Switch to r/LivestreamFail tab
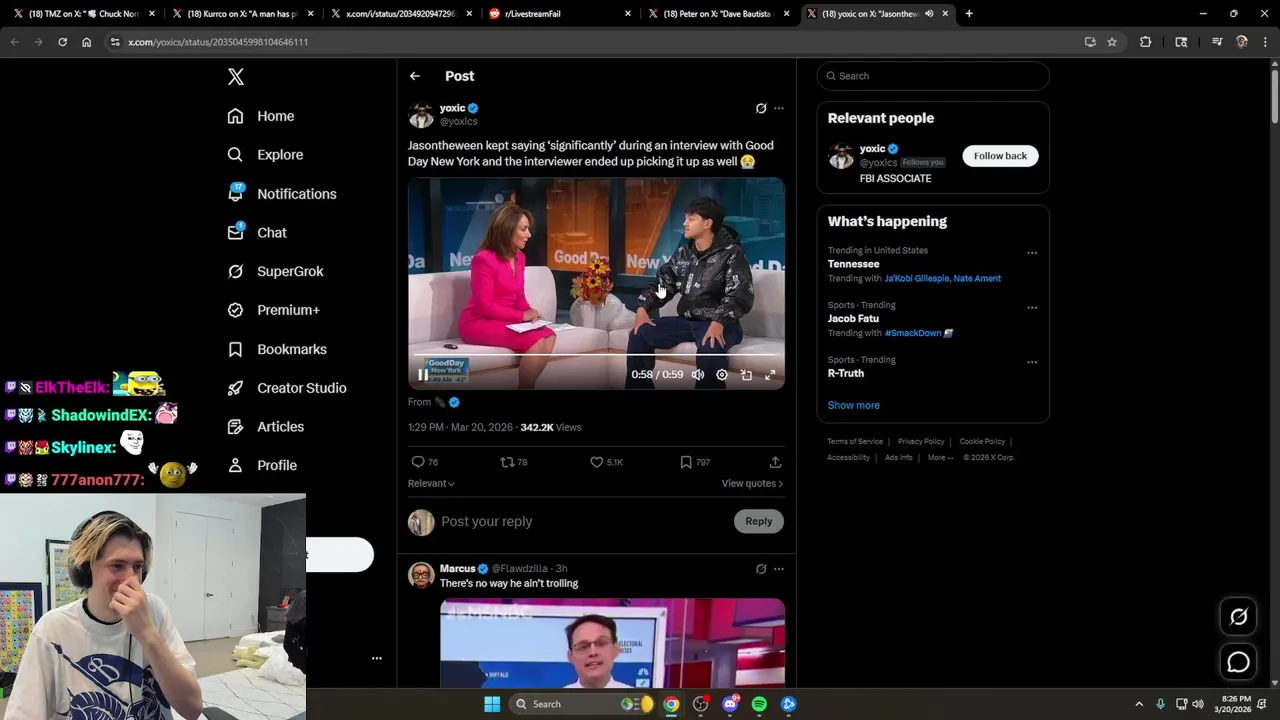The image size is (1280, 720). (x=560, y=14)
